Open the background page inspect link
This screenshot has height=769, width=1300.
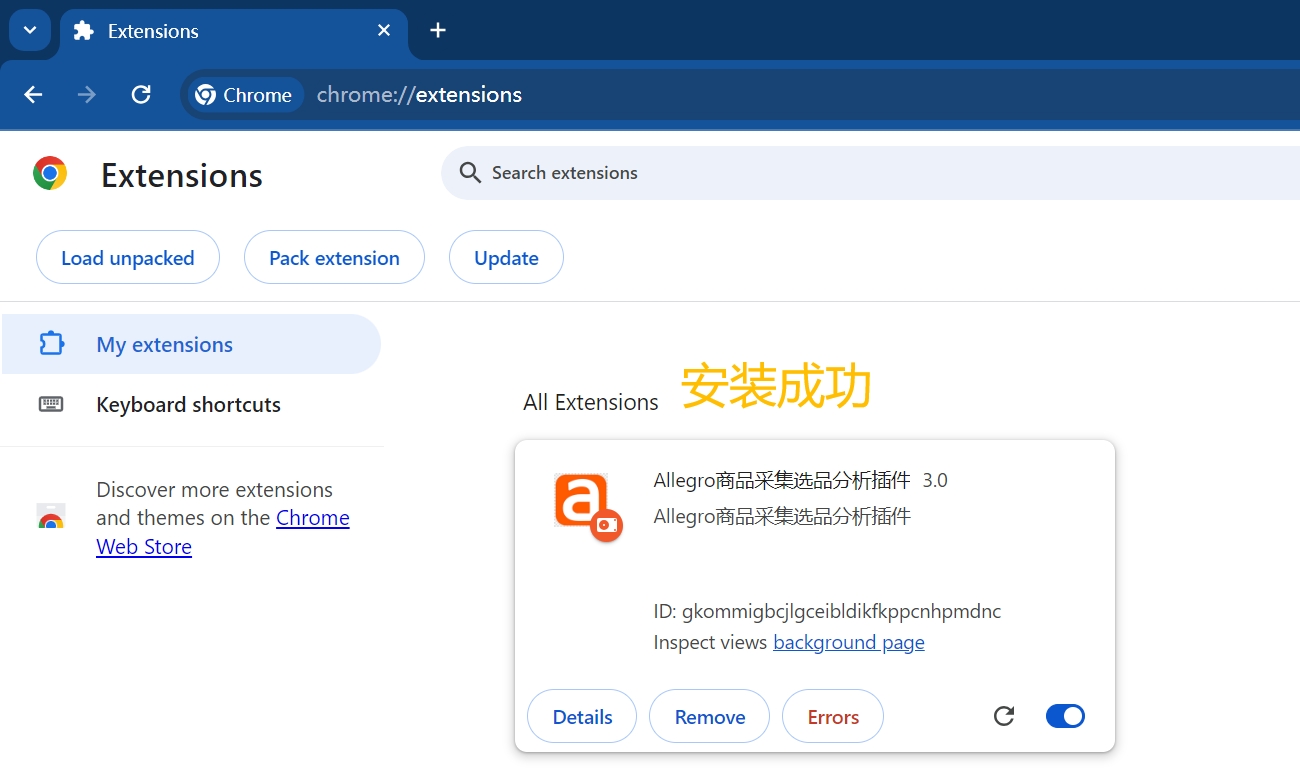pos(849,642)
